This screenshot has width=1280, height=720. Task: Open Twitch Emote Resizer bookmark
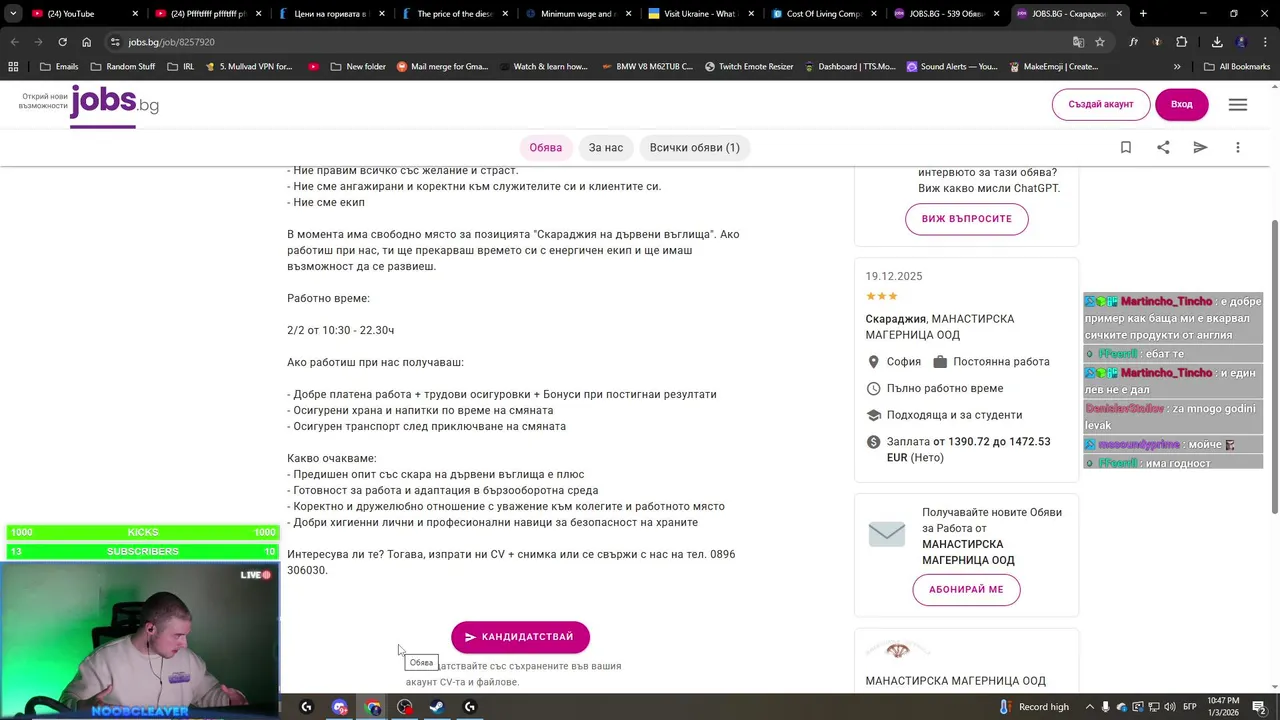[748, 67]
